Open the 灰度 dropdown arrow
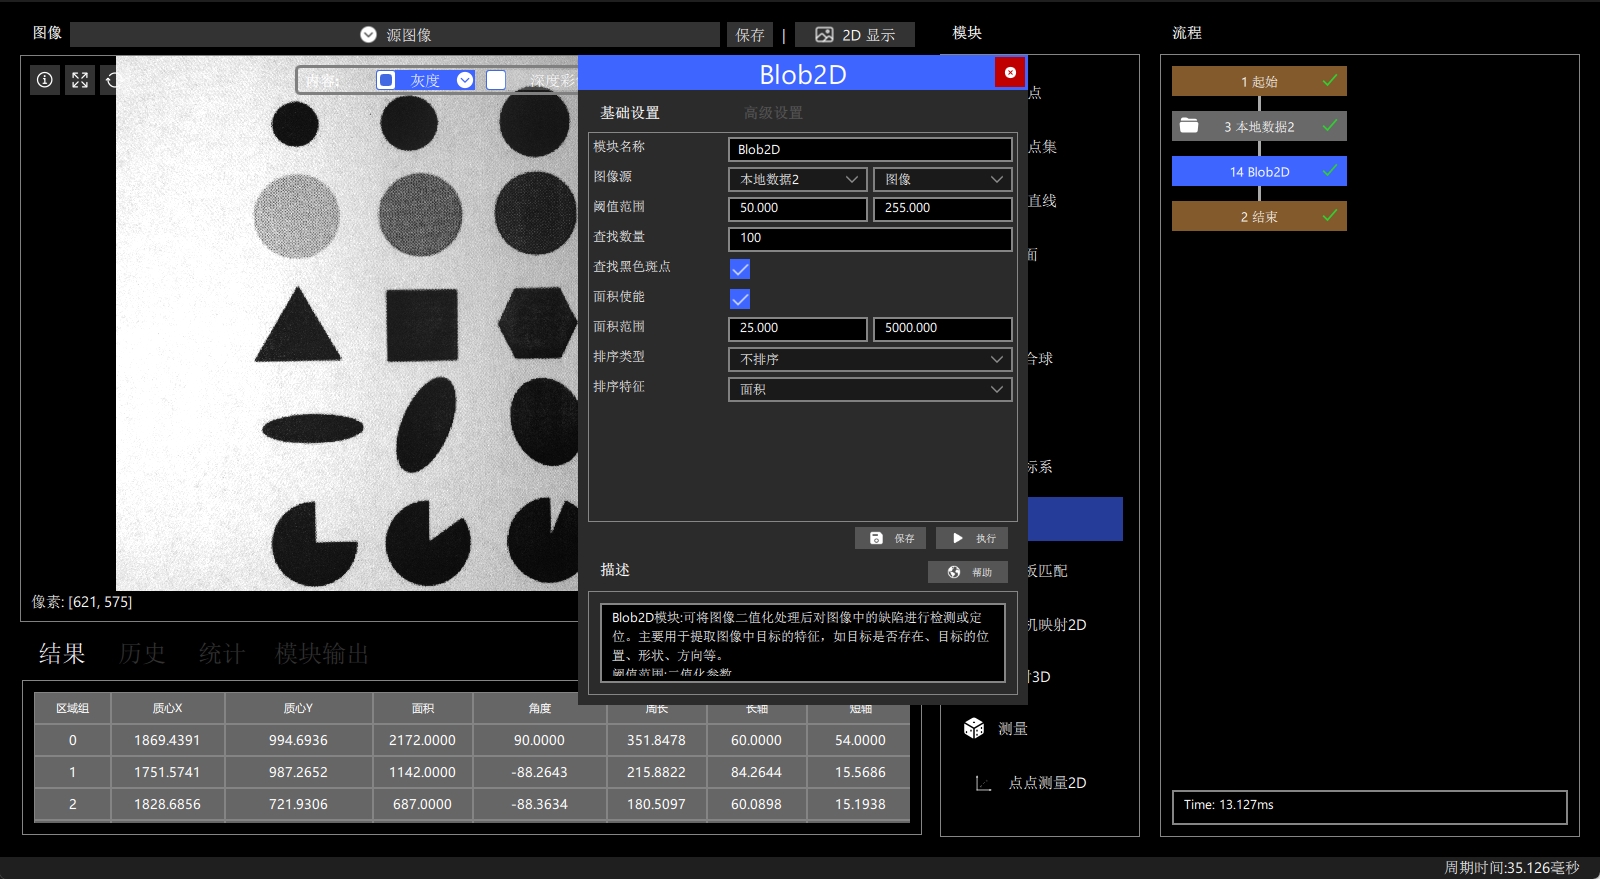 pos(465,80)
